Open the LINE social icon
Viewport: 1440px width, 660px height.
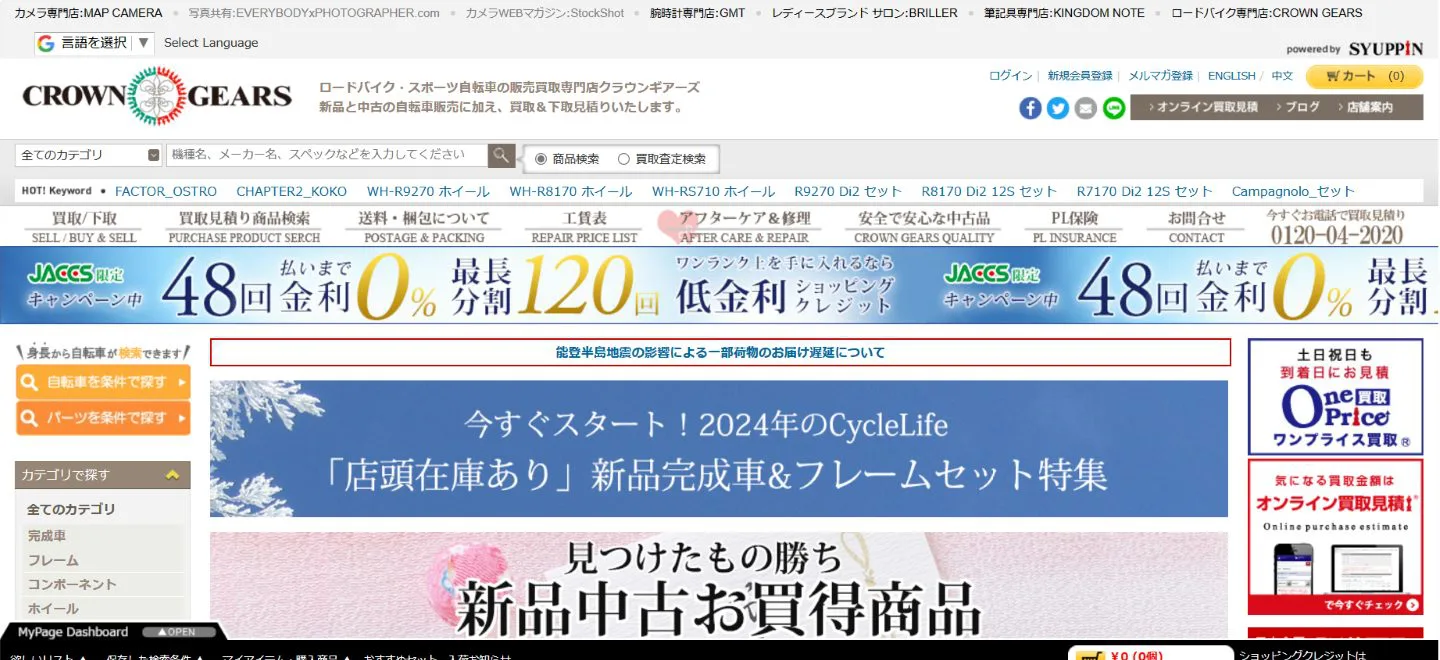point(1114,108)
